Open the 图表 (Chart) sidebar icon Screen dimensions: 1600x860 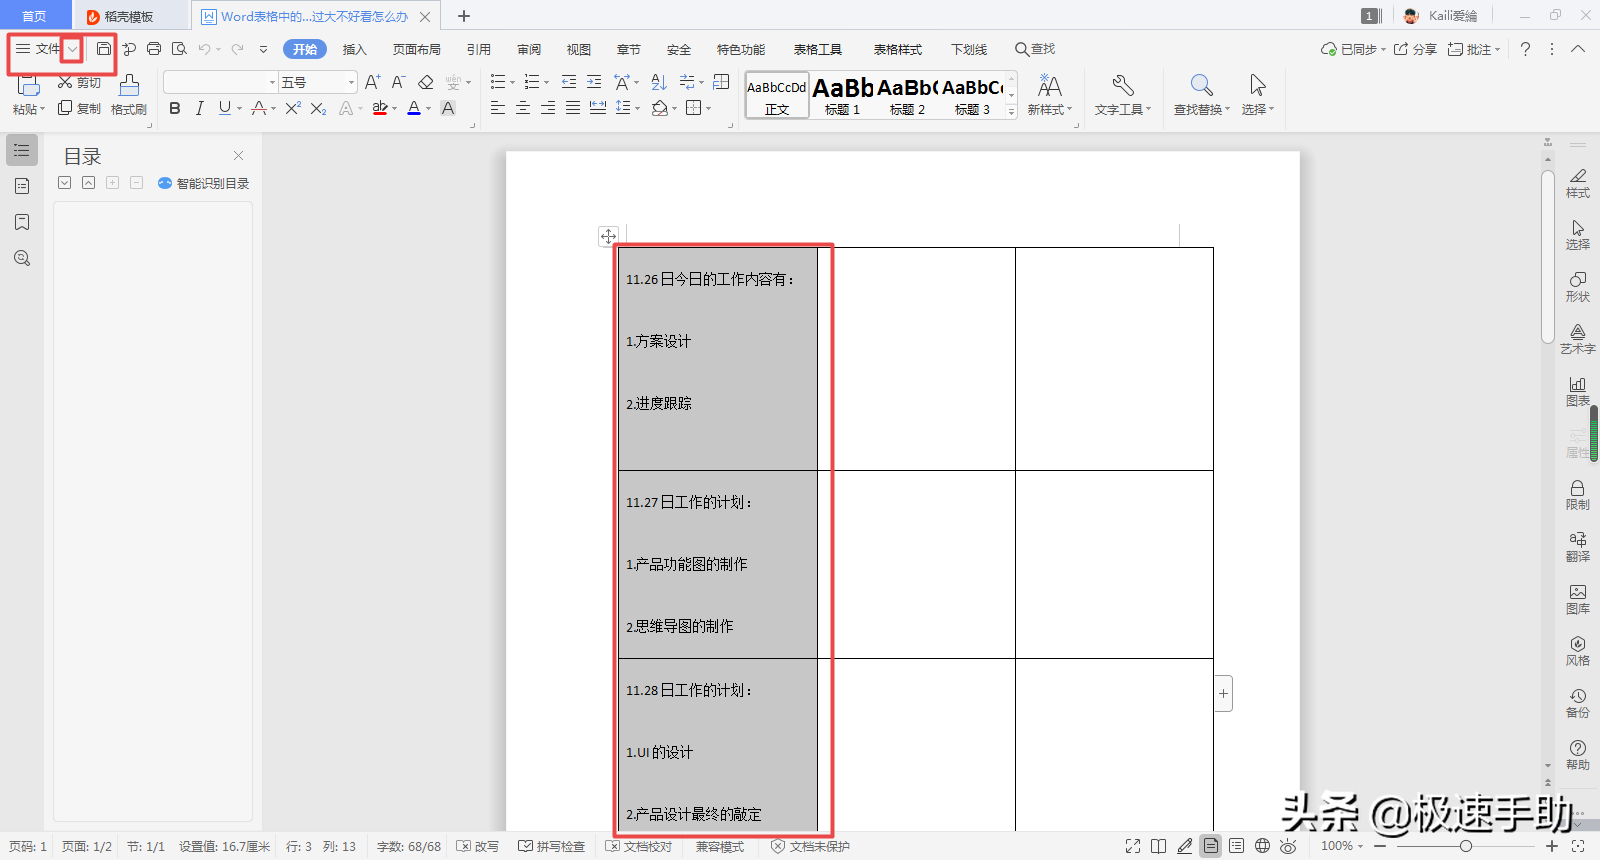(1578, 391)
